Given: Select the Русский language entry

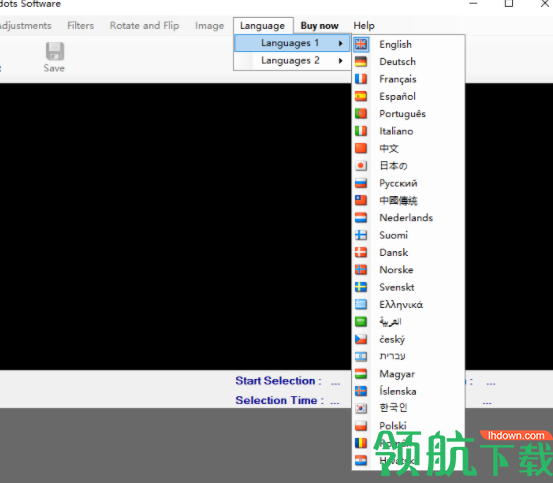Looking at the screenshot, I should pyautogui.click(x=408, y=183).
